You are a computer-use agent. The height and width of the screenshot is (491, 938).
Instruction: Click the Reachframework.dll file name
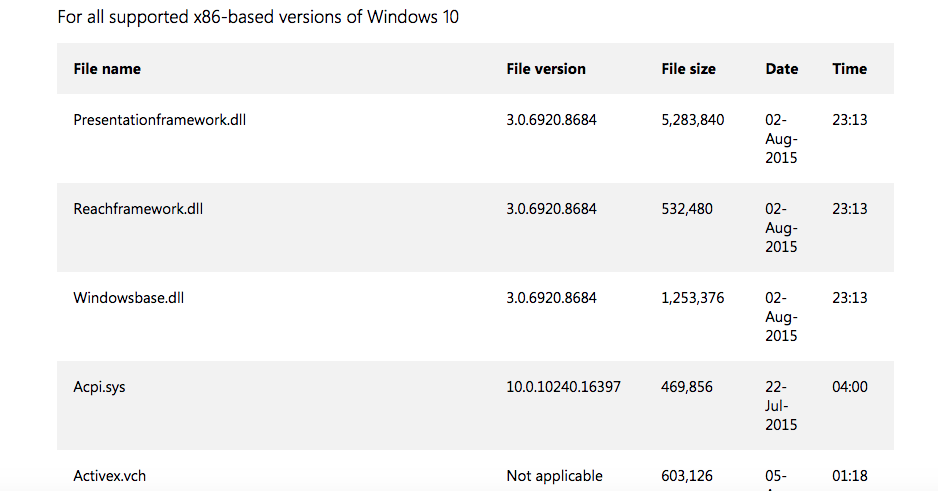(138, 209)
